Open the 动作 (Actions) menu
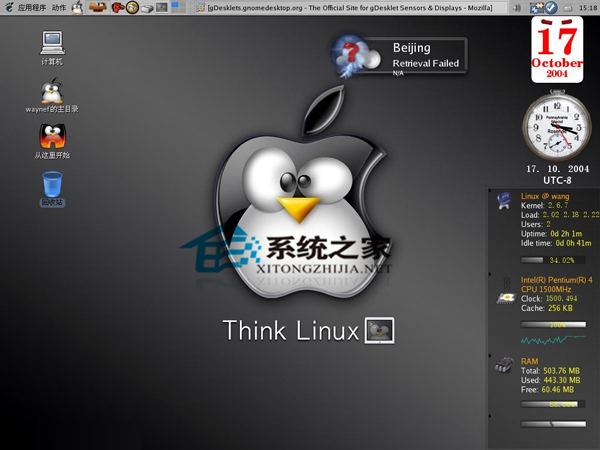 [x=59, y=8]
